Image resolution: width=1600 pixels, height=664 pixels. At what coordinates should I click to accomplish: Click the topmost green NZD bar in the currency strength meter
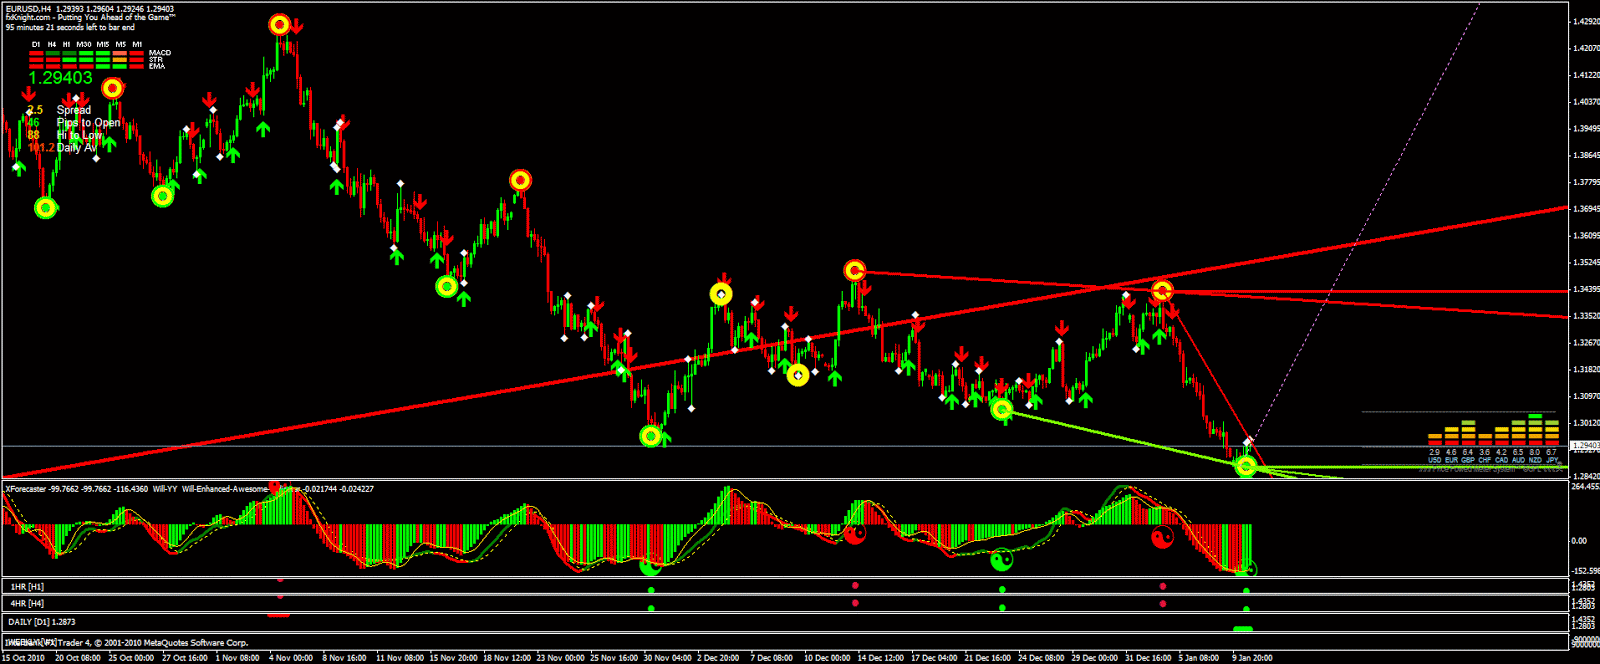[x=1535, y=415]
